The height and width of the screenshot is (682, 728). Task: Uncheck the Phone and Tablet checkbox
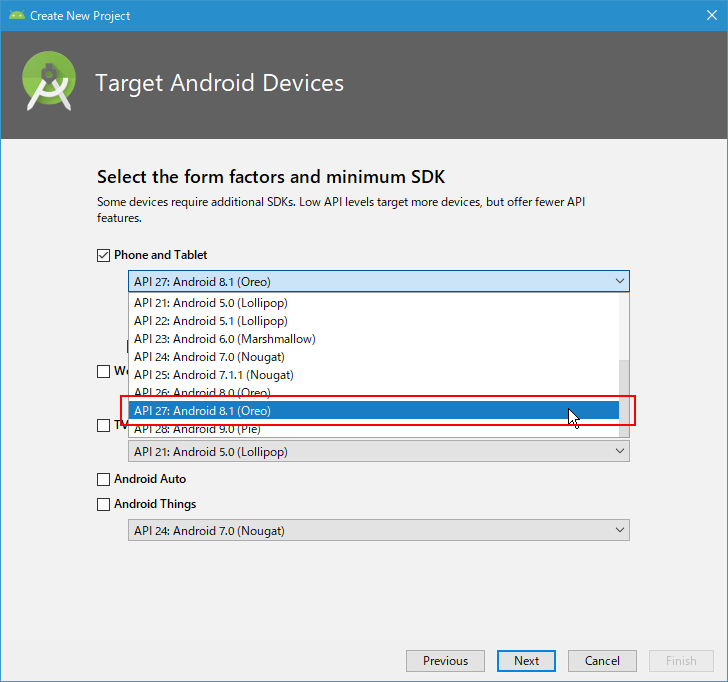tap(103, 255)
